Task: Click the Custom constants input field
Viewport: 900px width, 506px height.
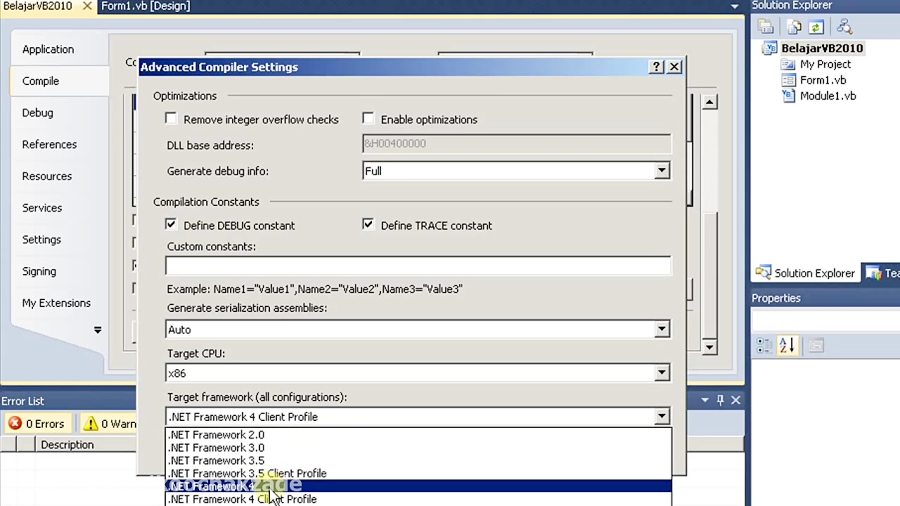Action: tap(418, 266)
